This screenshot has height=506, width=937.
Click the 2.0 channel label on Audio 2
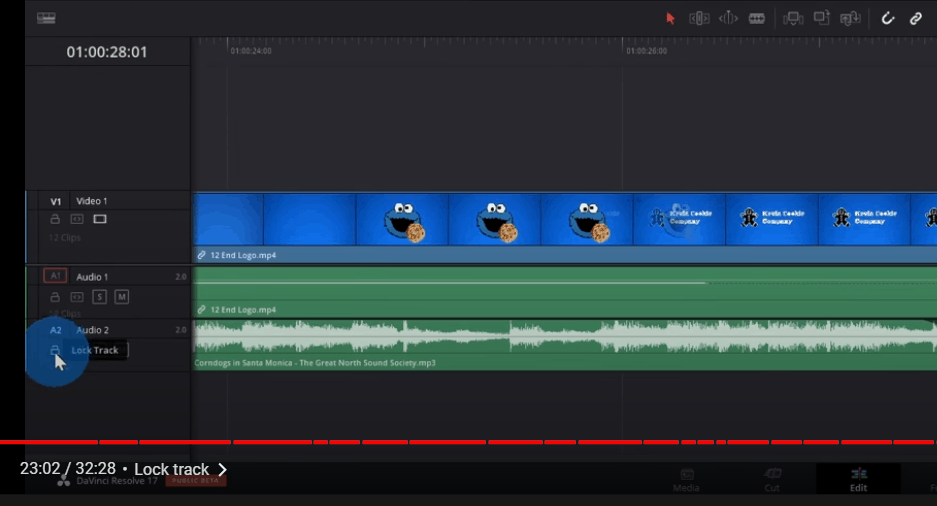181,330
